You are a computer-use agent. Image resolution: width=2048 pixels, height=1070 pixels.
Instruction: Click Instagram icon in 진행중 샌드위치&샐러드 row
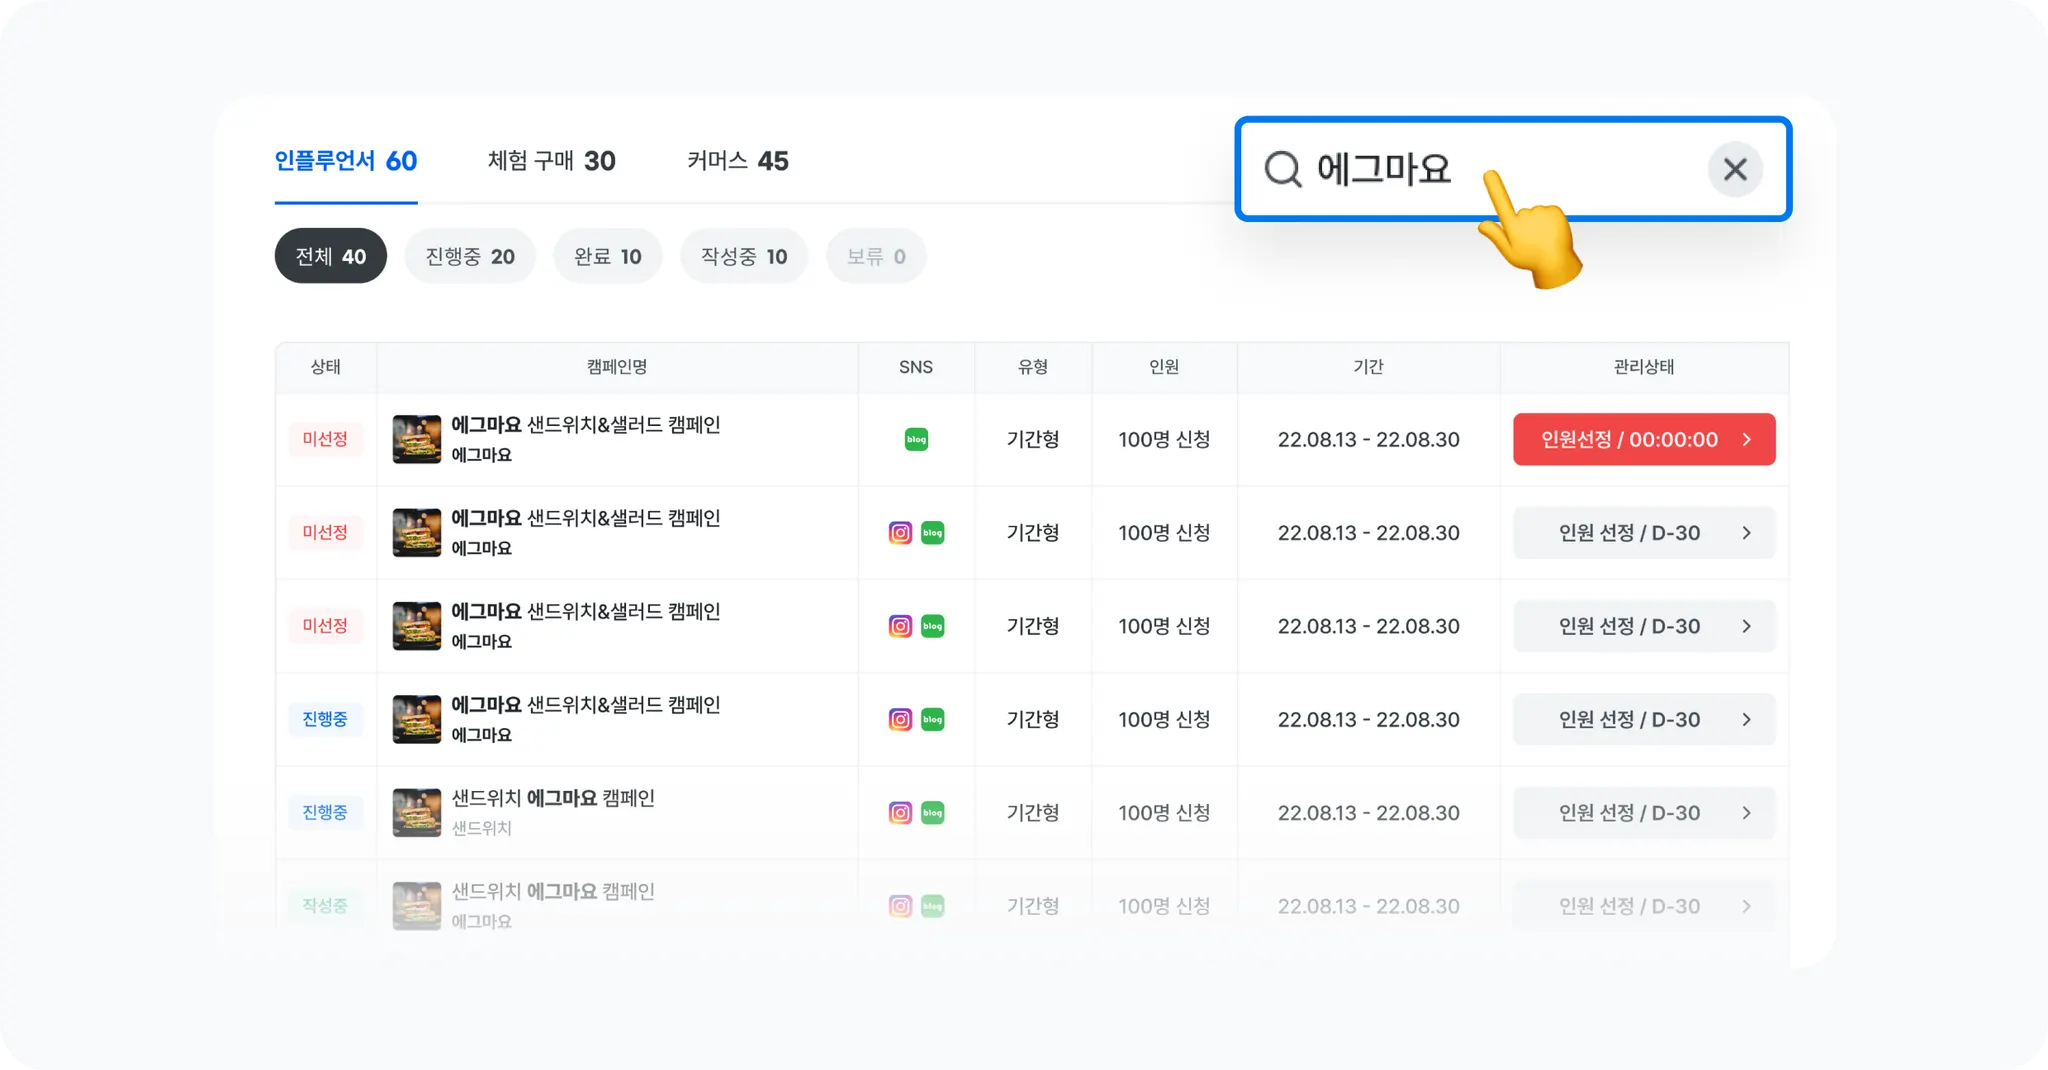pos(900,719)
